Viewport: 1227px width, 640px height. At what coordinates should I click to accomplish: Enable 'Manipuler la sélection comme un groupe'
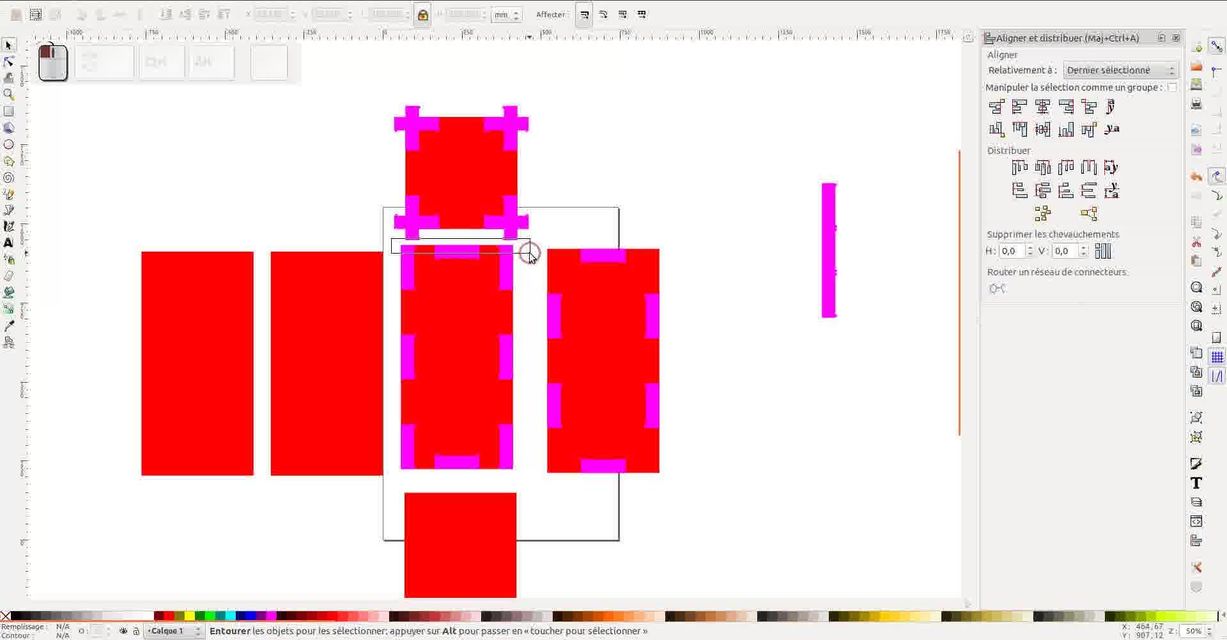[x=1172, y=88]
